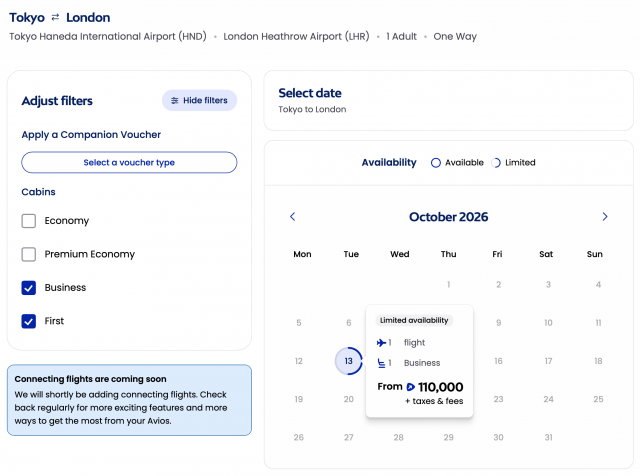
Task: Click the swap arrows between Tokyo and London
Action: tap(55, 17)
